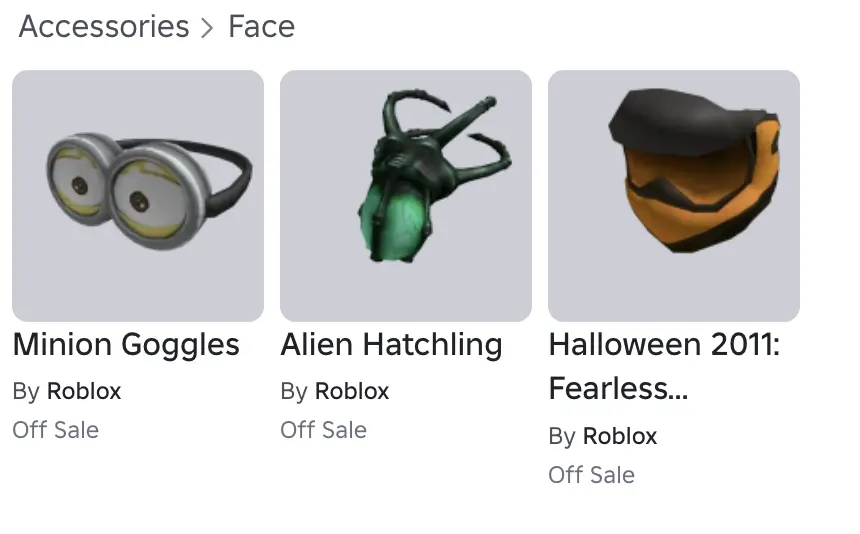
Task: Click the breadcrumb chevron after Accessories
Action: (208, 28)
